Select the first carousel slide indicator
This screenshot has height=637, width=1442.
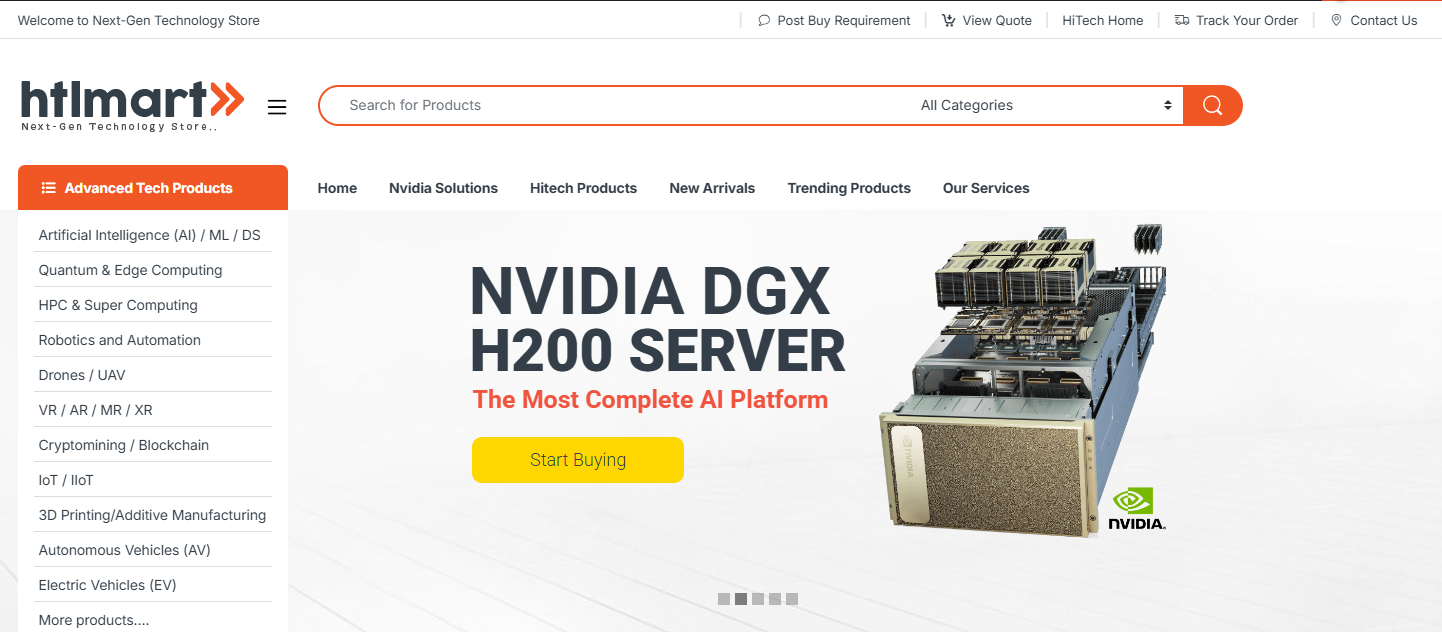point(724,599)
